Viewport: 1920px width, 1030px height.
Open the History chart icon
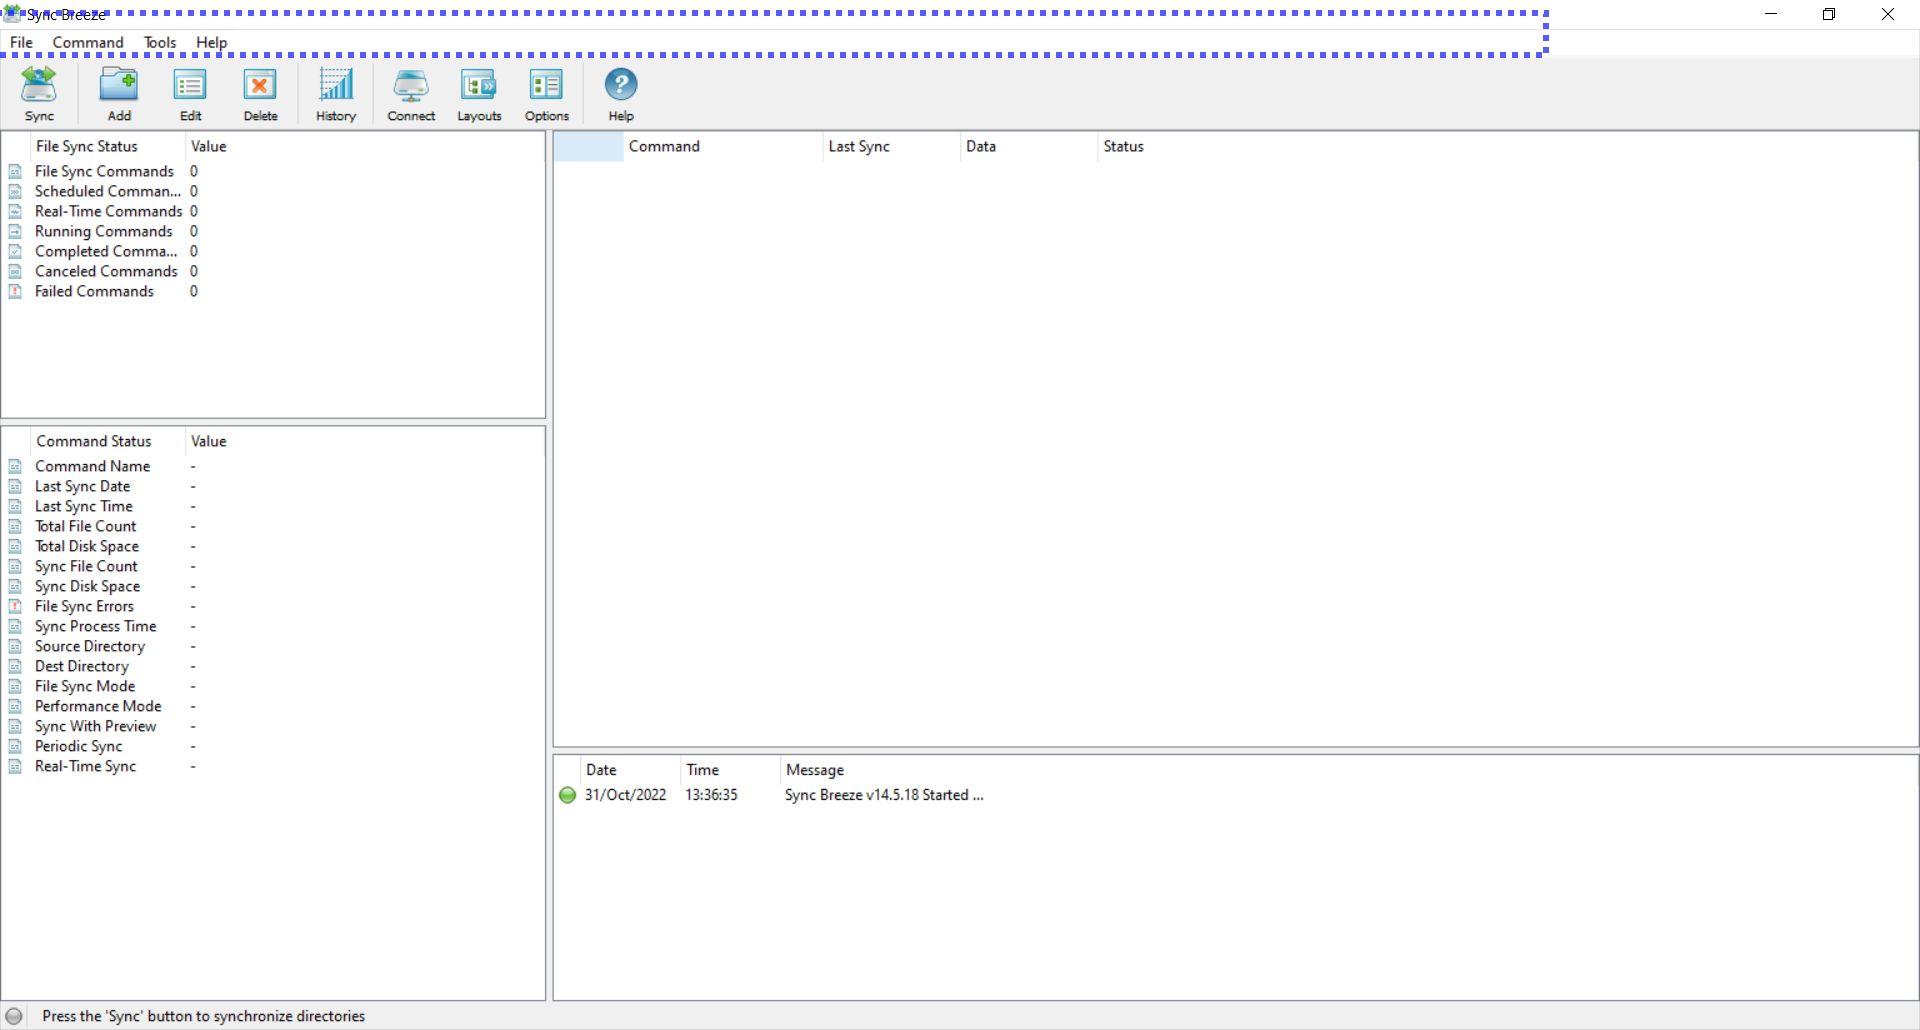336,94
